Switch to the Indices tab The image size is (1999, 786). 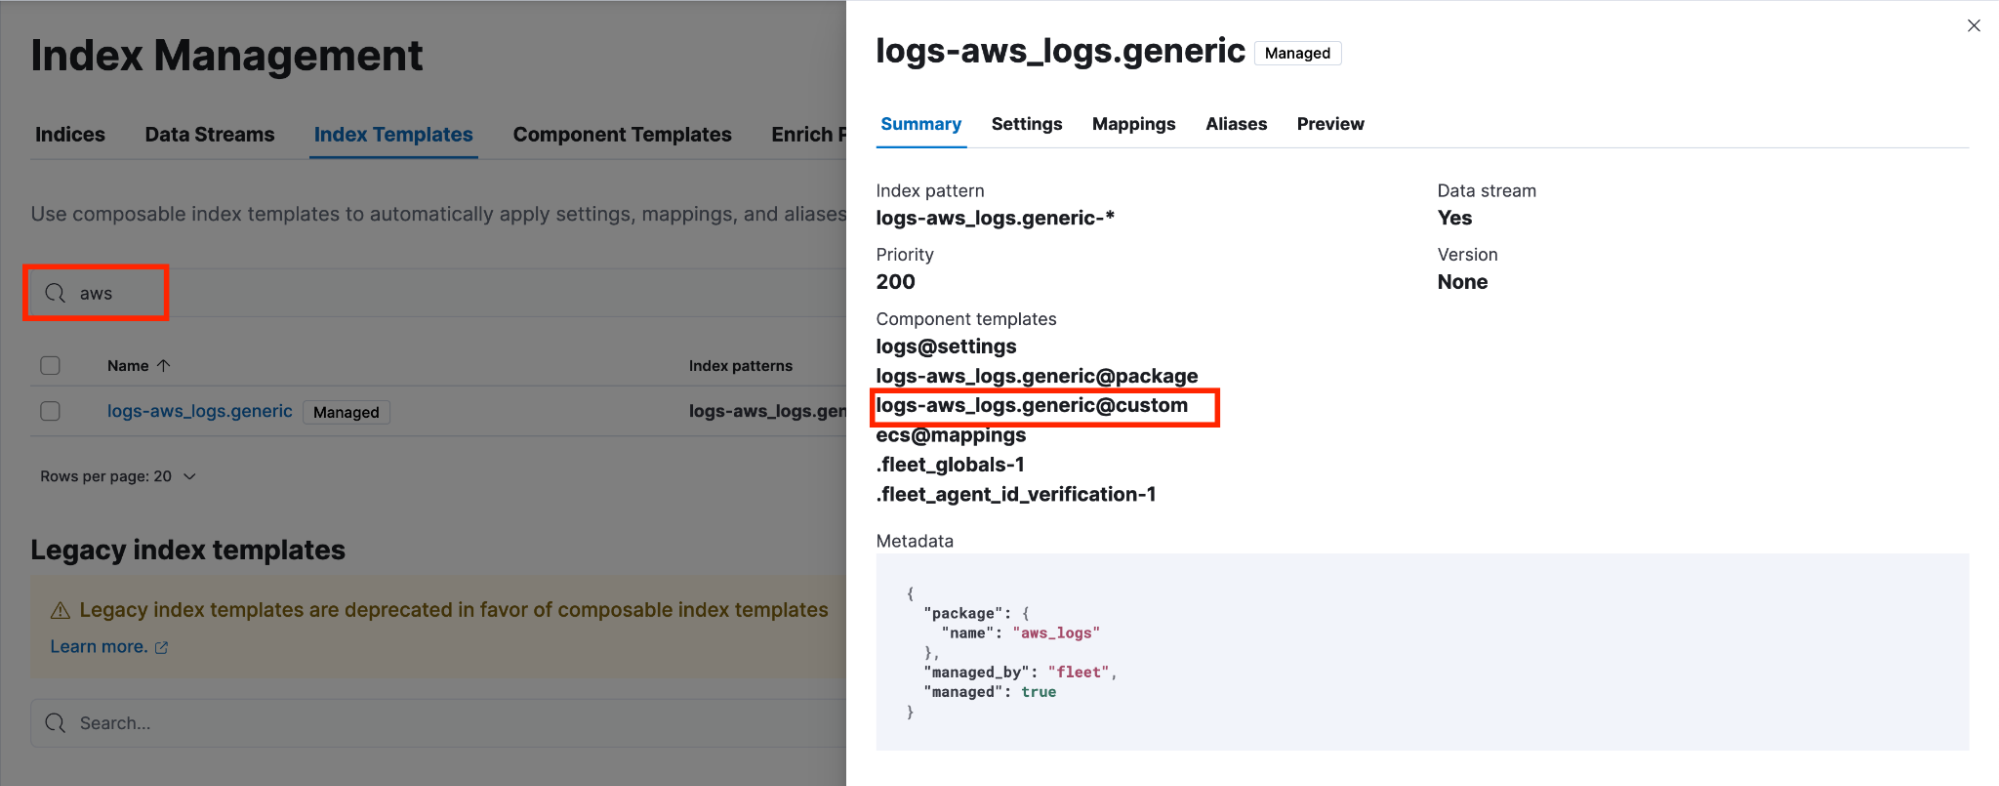70,135
